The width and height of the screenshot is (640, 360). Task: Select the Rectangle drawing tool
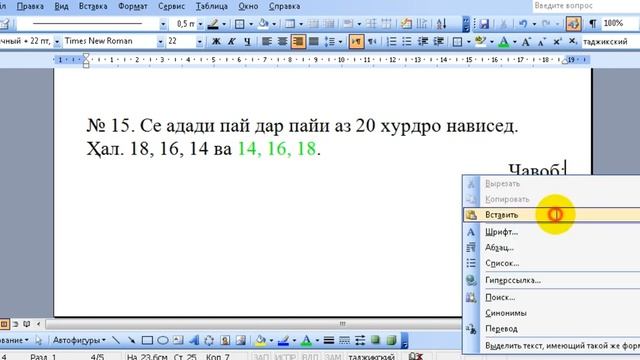coord(147,340)
